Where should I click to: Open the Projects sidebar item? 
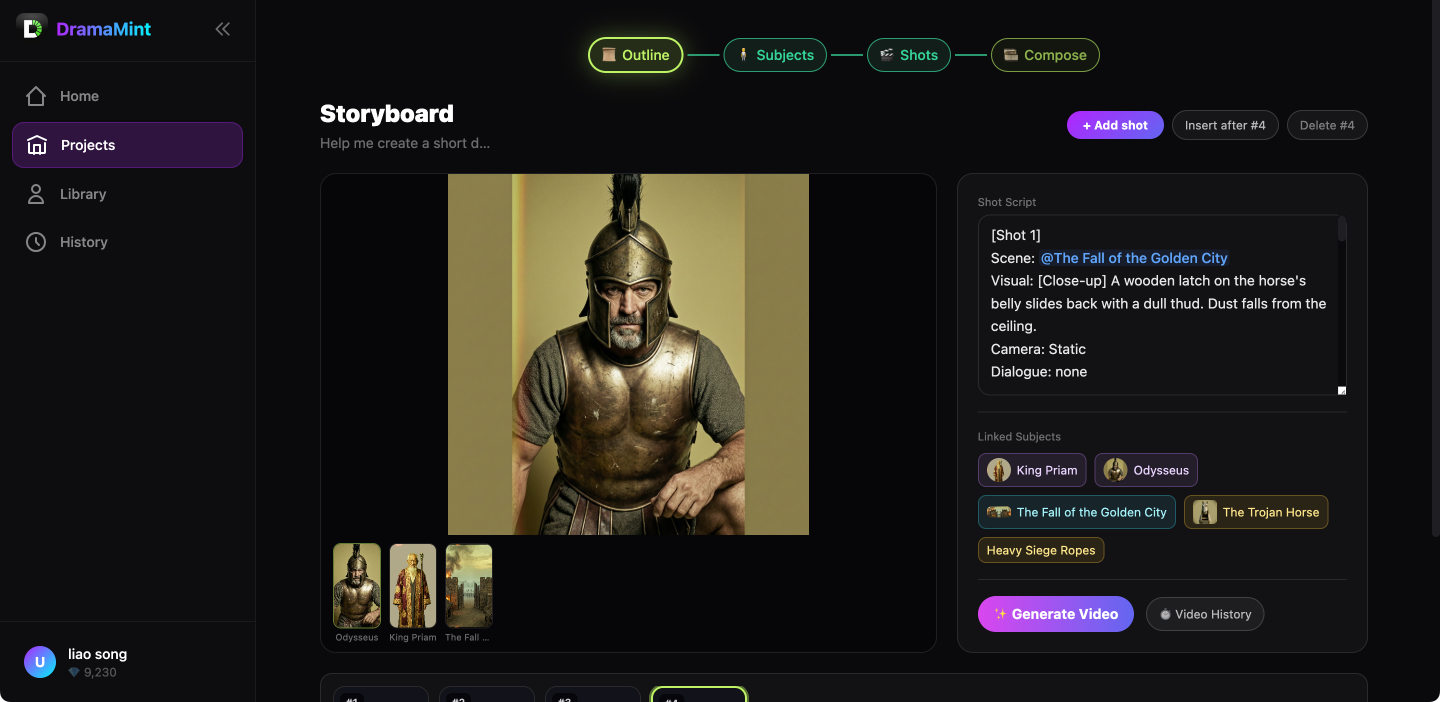[127, 145]
